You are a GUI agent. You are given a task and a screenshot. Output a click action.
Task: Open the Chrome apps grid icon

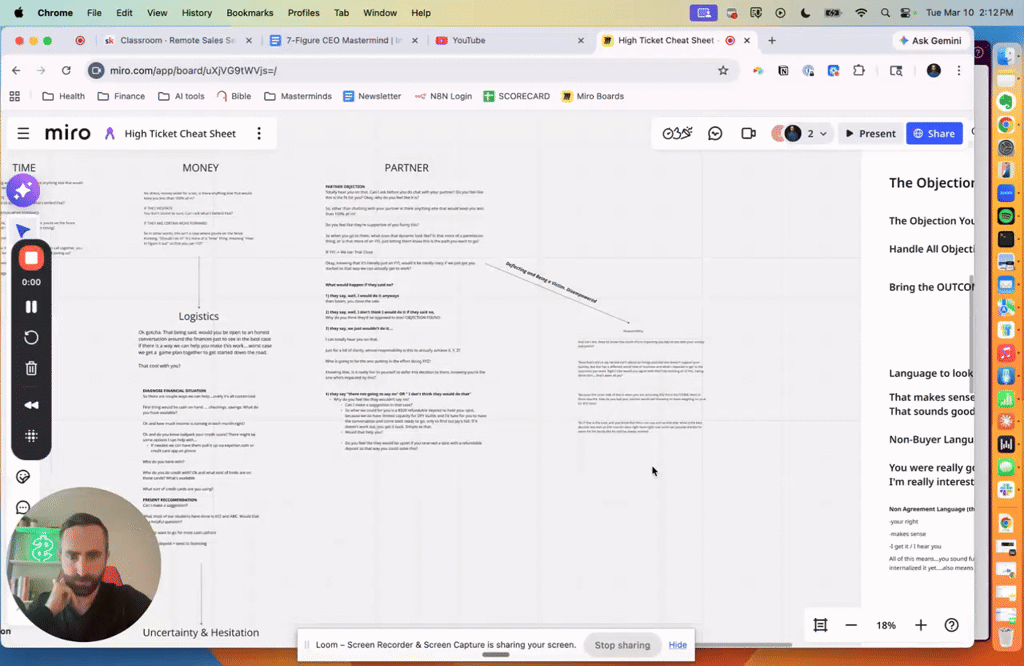[14, 96]
